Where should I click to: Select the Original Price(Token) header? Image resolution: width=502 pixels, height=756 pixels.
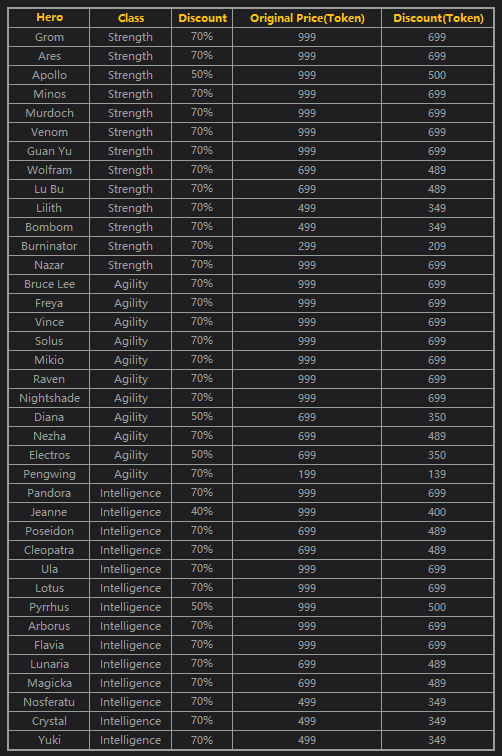tap(307, 18)
